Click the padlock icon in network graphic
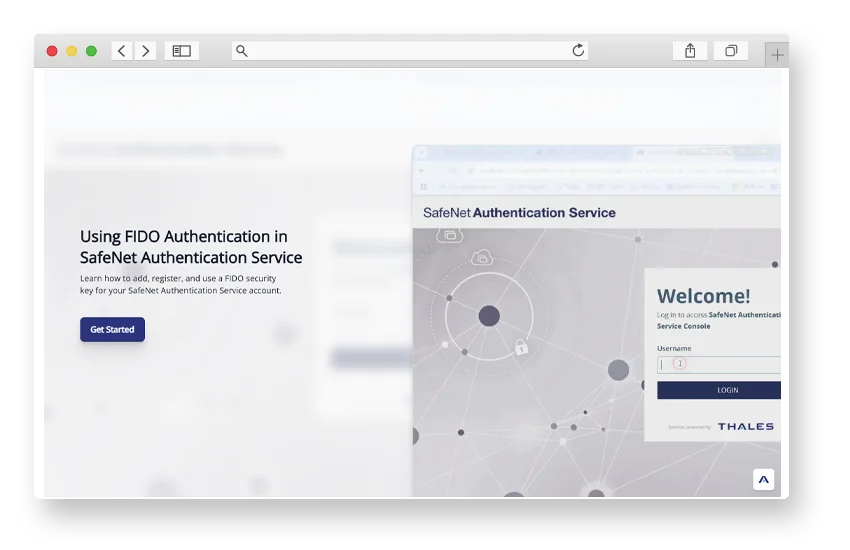The height and width of the screenshot is (550, 850). (520, 347)
